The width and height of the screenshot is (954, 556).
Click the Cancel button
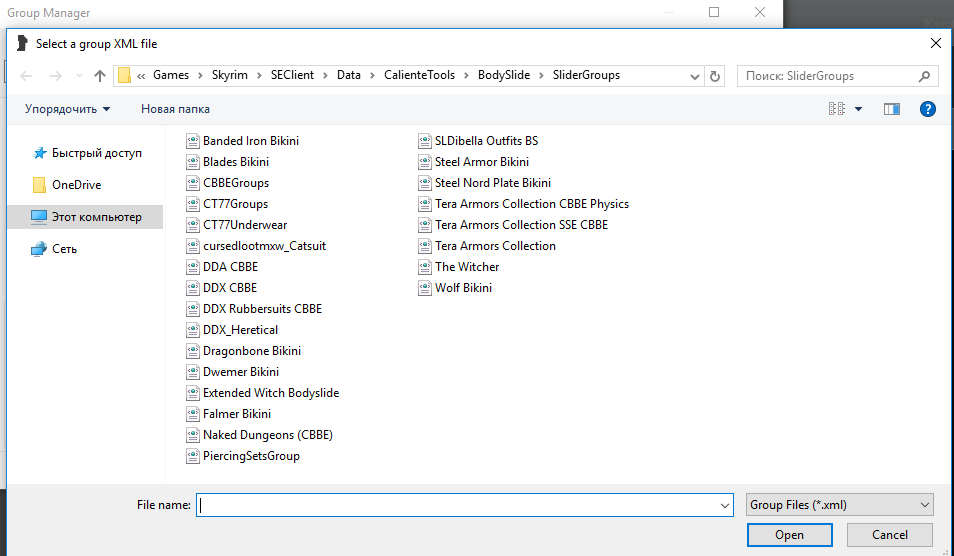pos(889,535)
